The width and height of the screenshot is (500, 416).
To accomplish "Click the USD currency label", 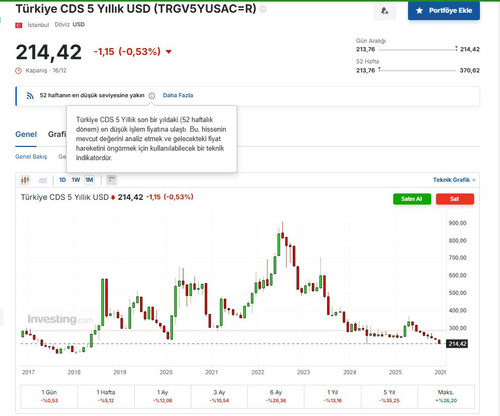I will tap(79, 25).
